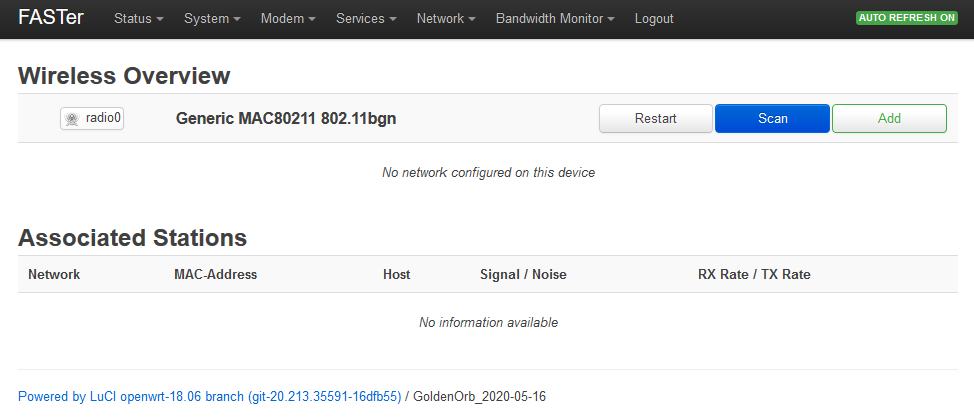
Task: Open the Network menu
Action: tap(446, 19)
